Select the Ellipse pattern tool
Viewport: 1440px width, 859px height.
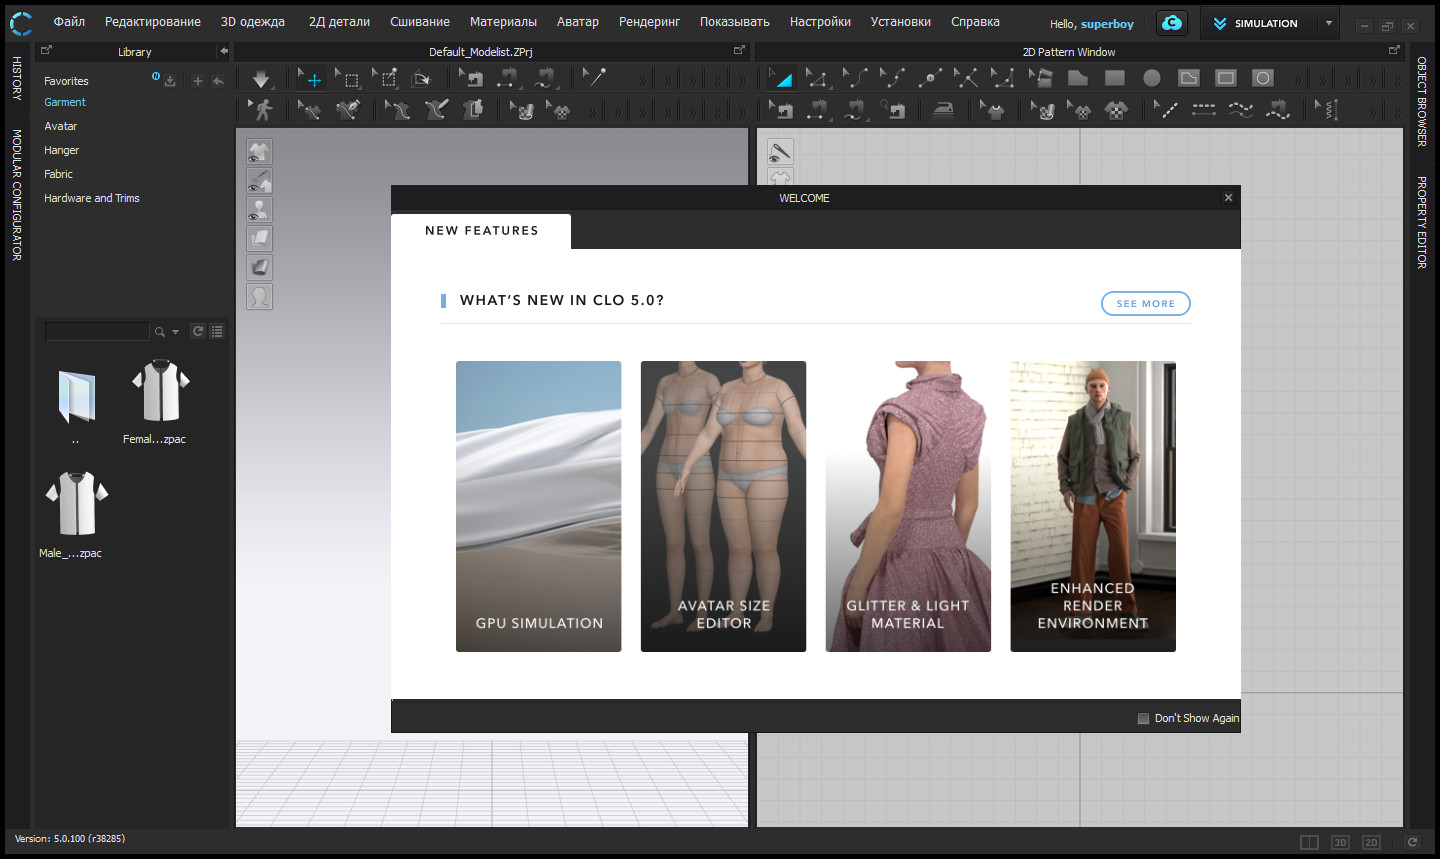click(x=1152, y=79)
